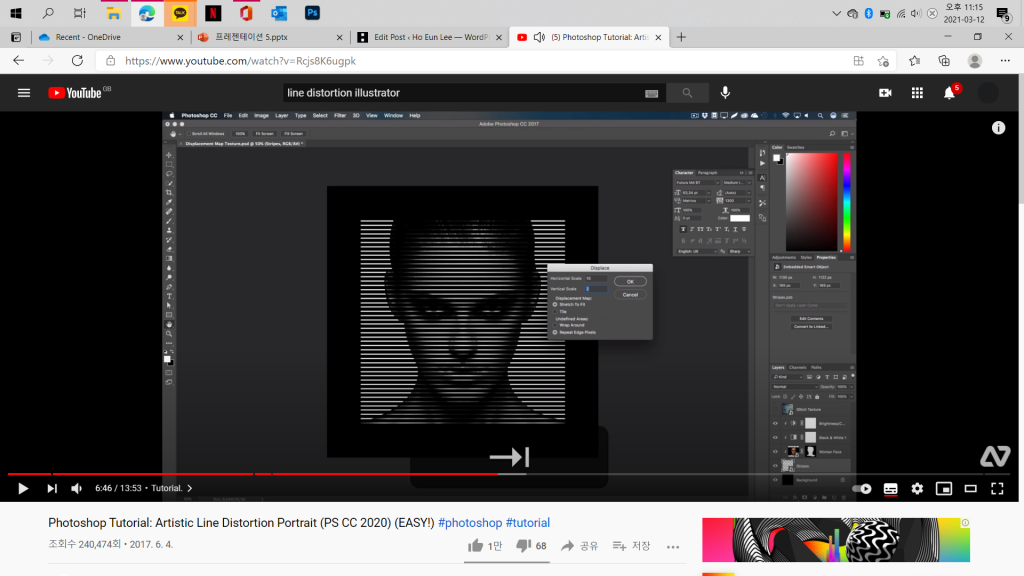Select the Gradient tool

click(169, 259)
